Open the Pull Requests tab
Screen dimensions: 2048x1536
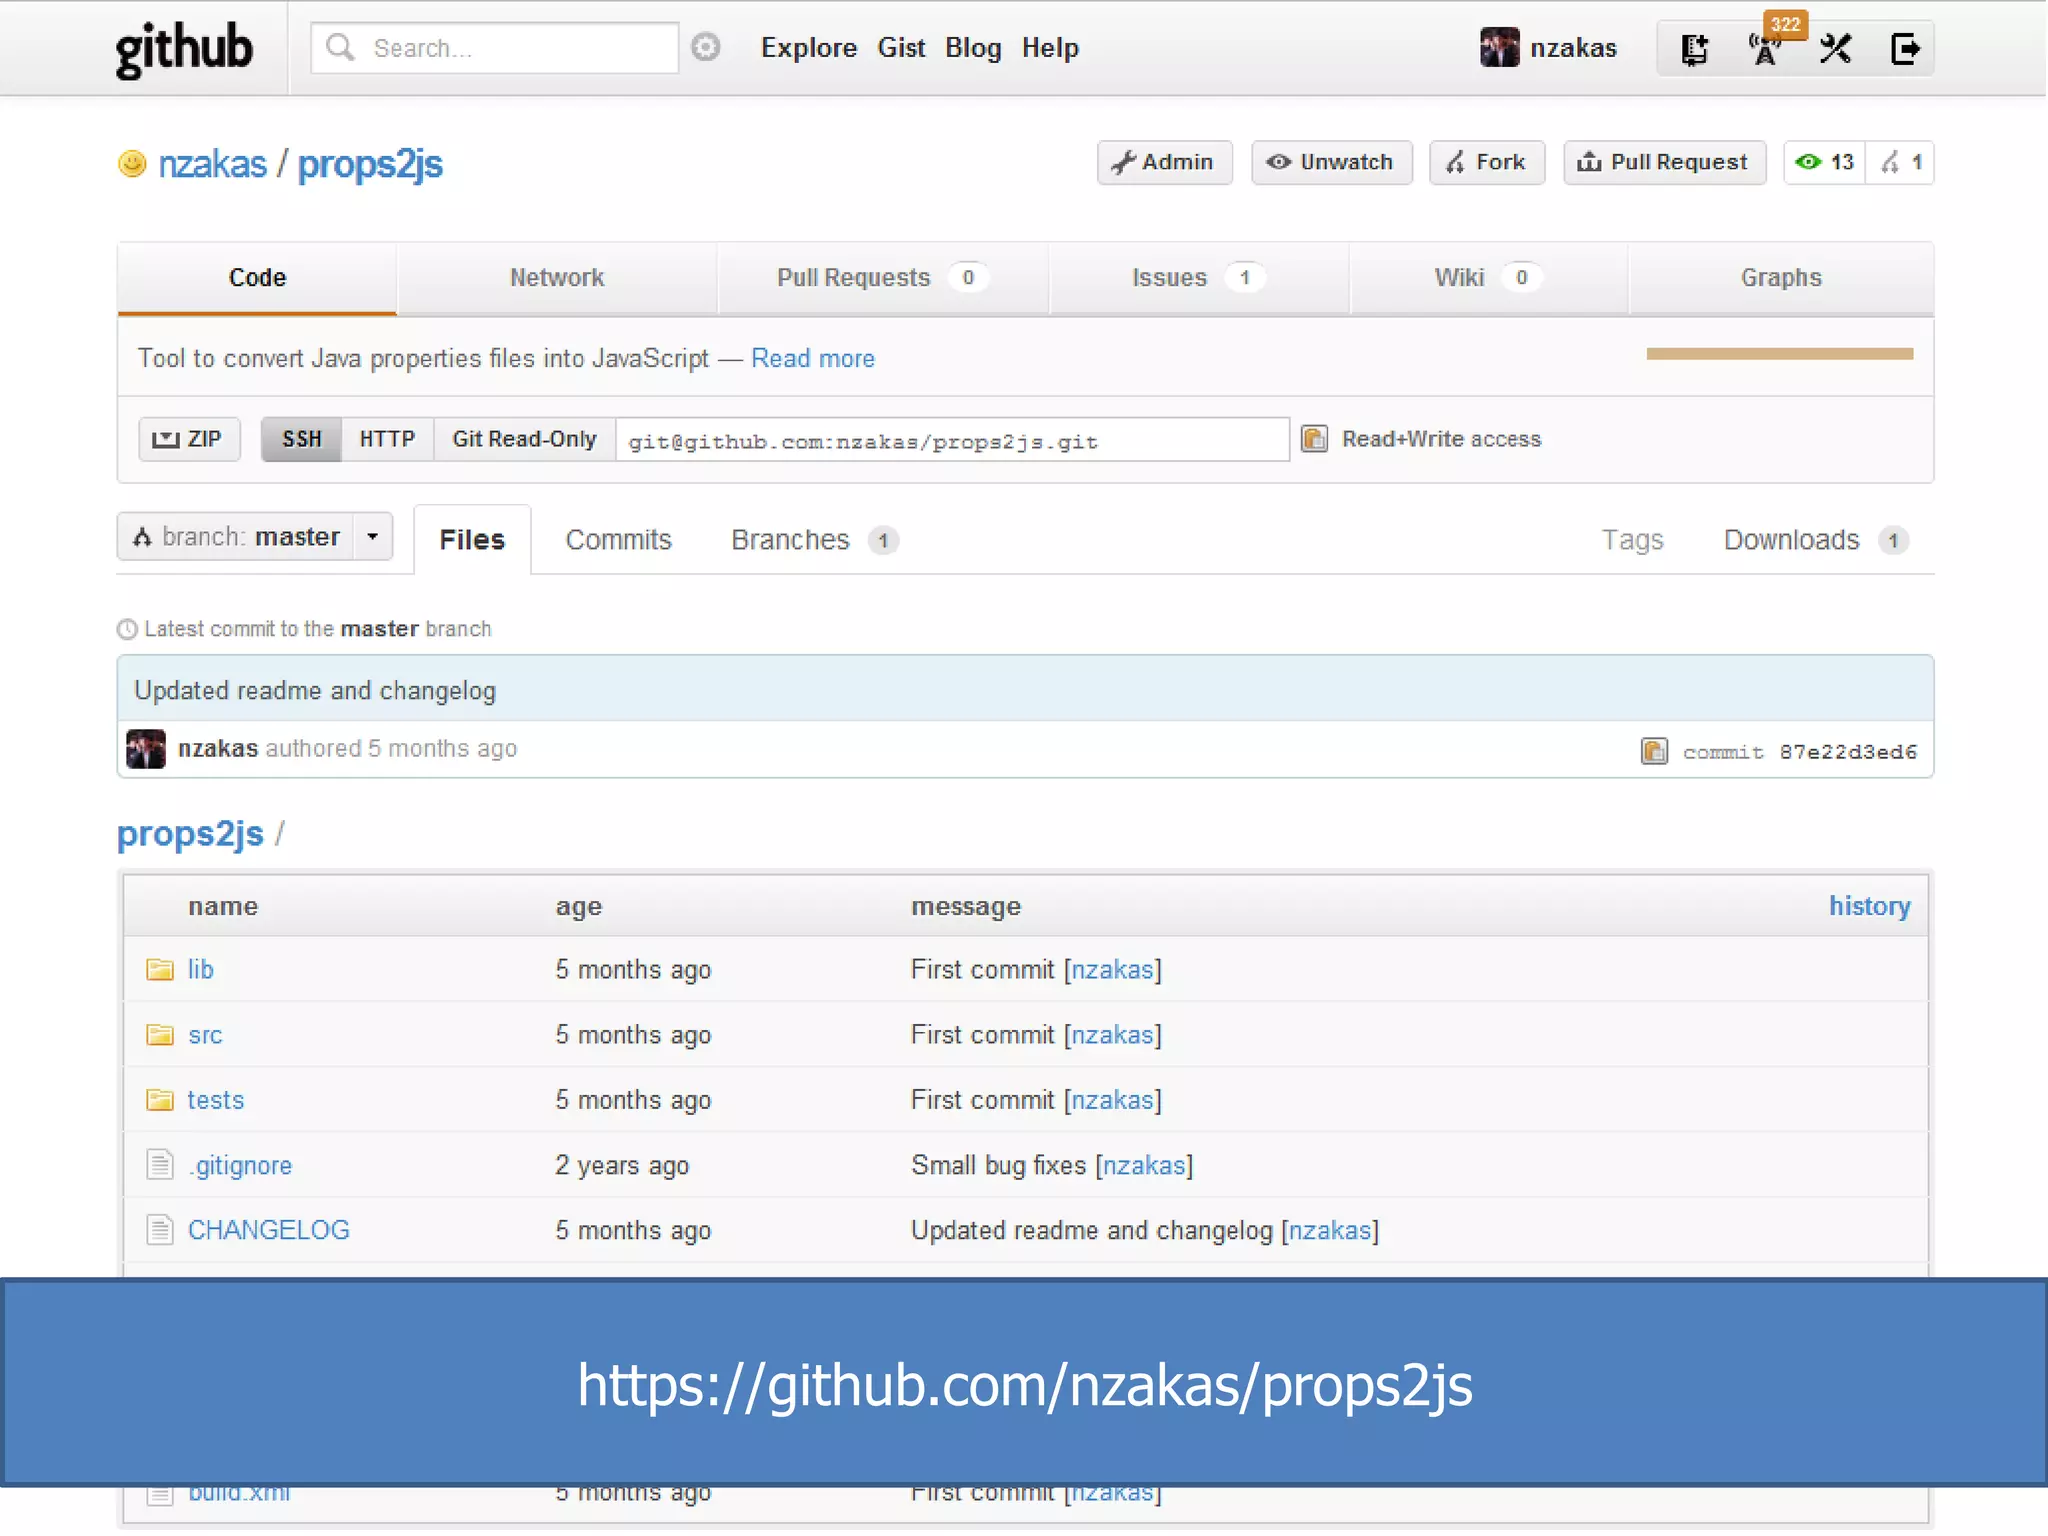click(x=882, y=278)
